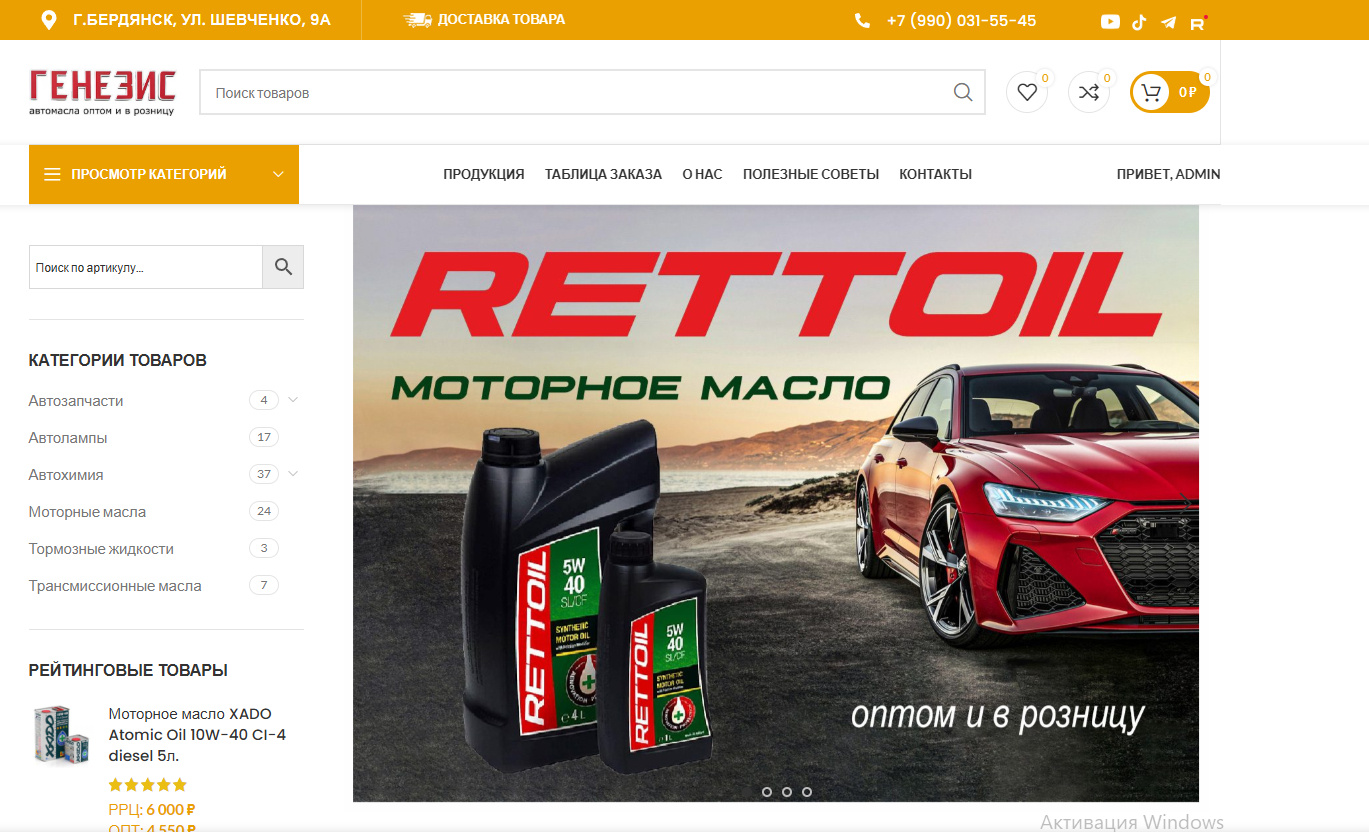Expand the Автохимия subcategories chevron
The height and width of the screenshot is (832, 1369).
(293, 474)
